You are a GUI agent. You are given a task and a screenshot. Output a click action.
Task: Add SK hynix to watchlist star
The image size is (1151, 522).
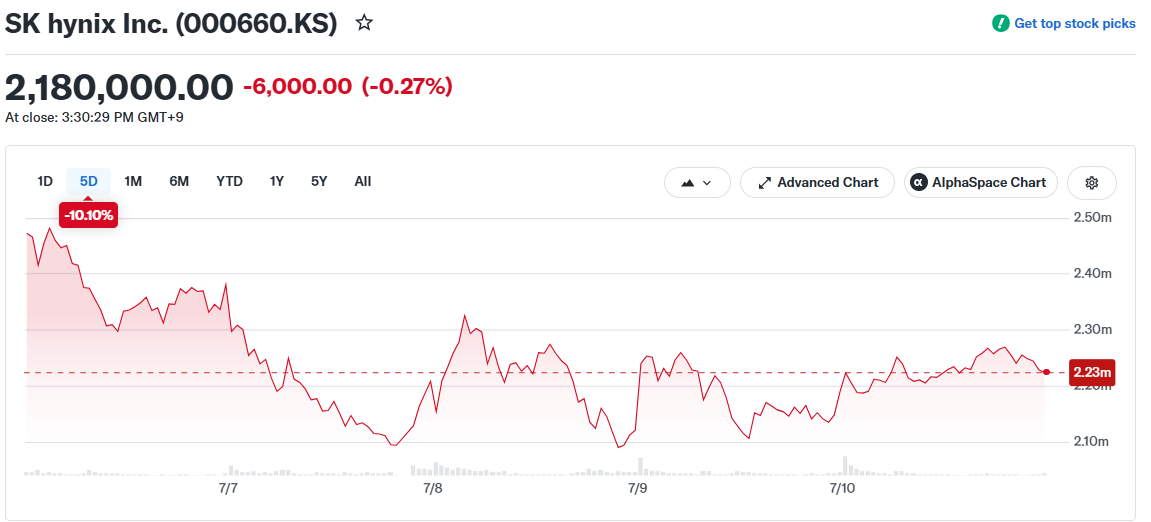click(x=364, y=23)
